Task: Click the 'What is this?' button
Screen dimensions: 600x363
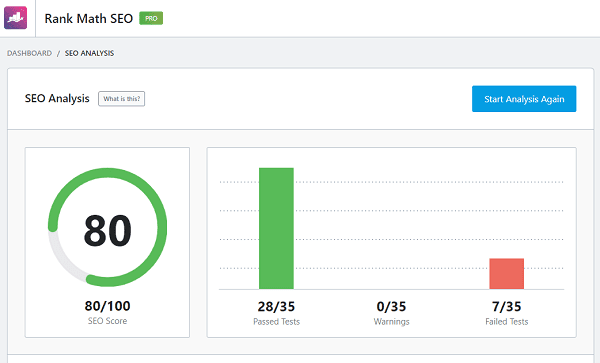Action: click(122, 99)
